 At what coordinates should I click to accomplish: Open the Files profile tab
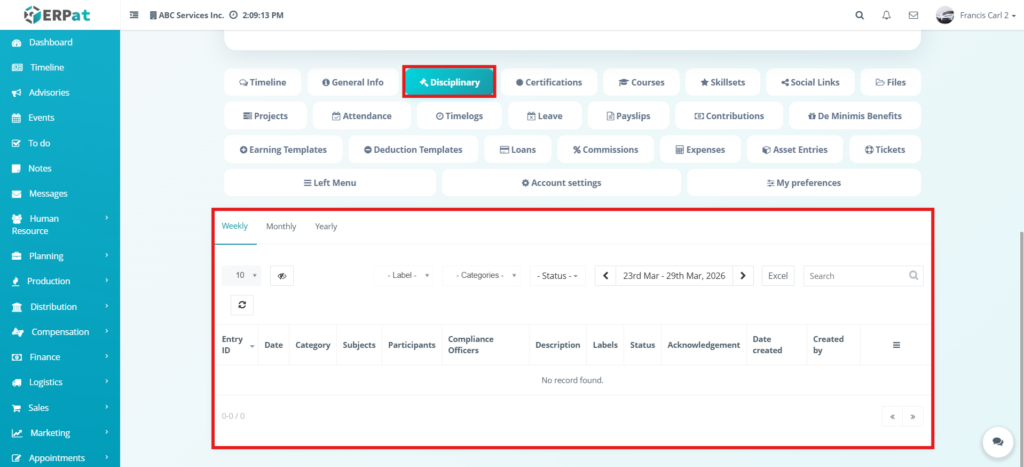coord(890,82)
